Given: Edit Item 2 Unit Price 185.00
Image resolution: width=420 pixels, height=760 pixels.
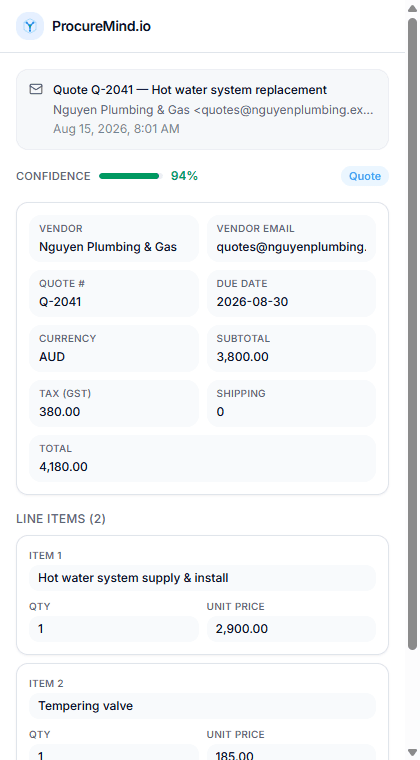Looking at the screenshot, I should click(291, 754).
